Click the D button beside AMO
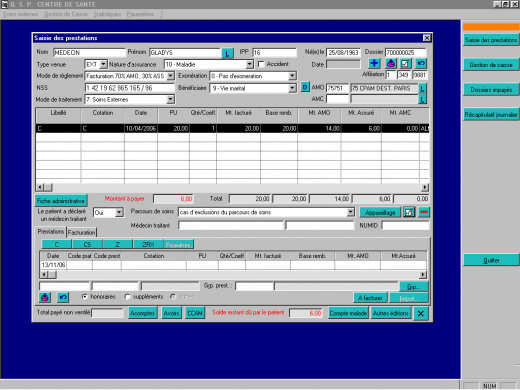Screen dimensions: 520x390 pos(305,88)
